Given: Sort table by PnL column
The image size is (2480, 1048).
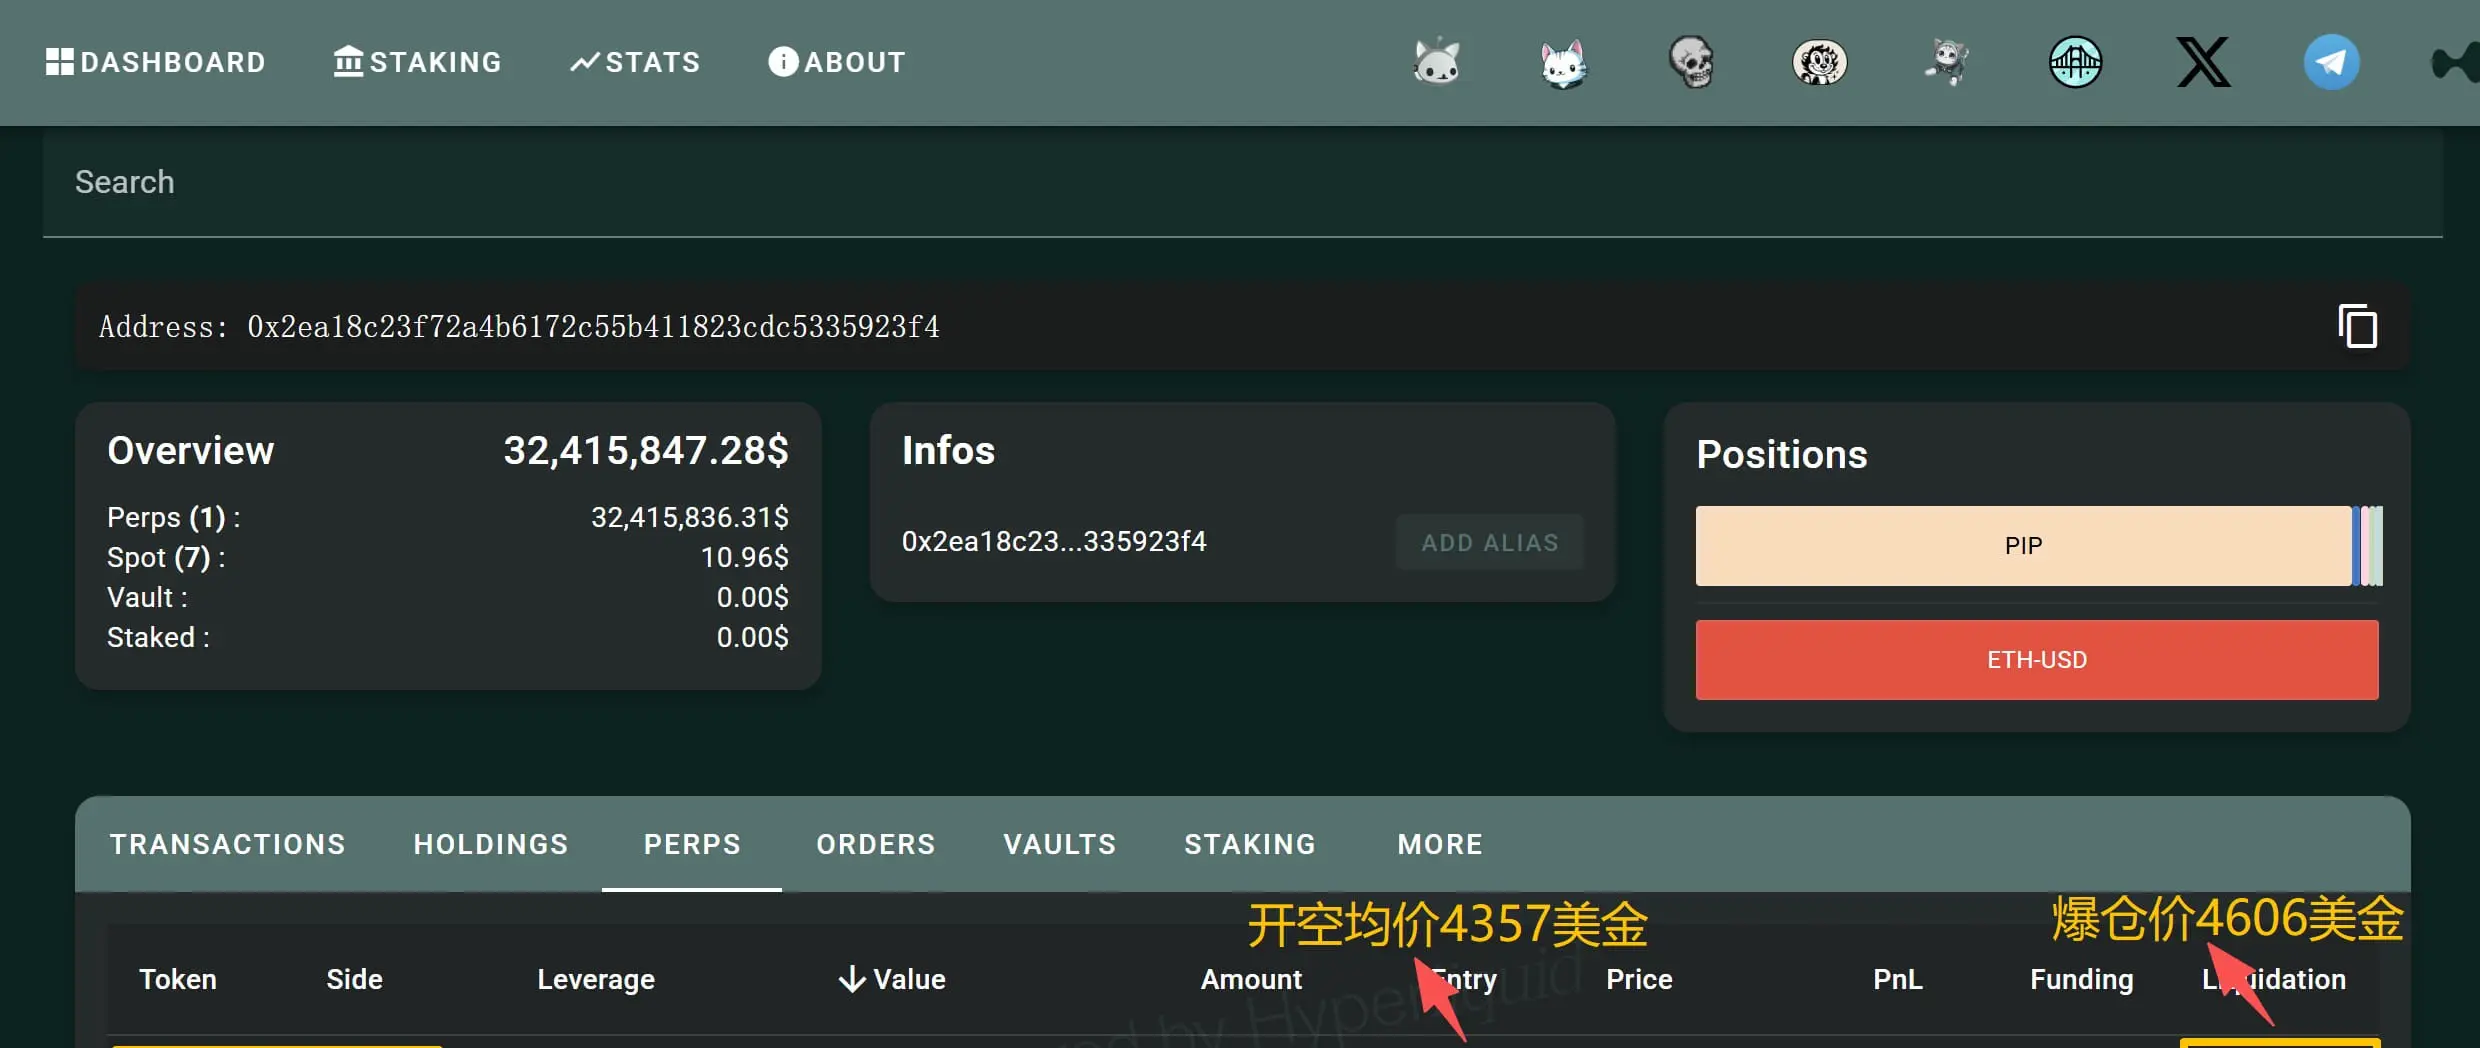Looking at the screenshot, I should [x=1898, y=979].
